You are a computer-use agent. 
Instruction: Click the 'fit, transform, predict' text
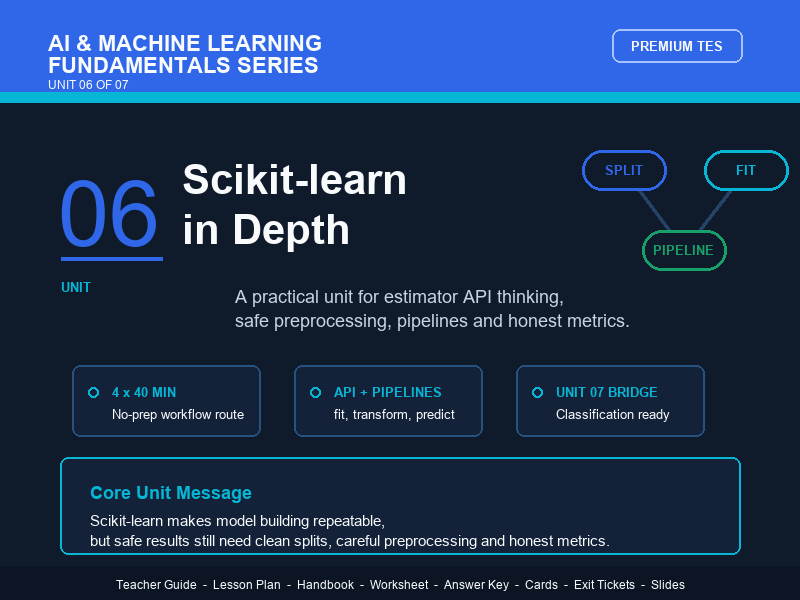coord(394,414)
